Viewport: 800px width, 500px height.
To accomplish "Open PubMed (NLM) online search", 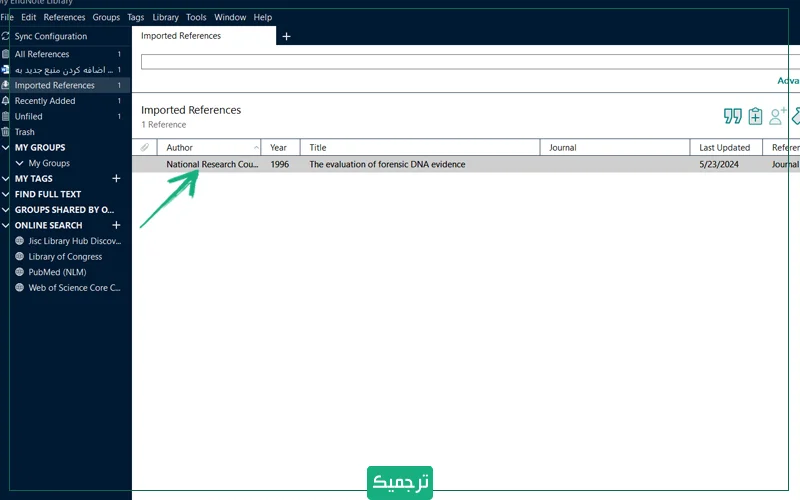I will [x=59, y=272].
